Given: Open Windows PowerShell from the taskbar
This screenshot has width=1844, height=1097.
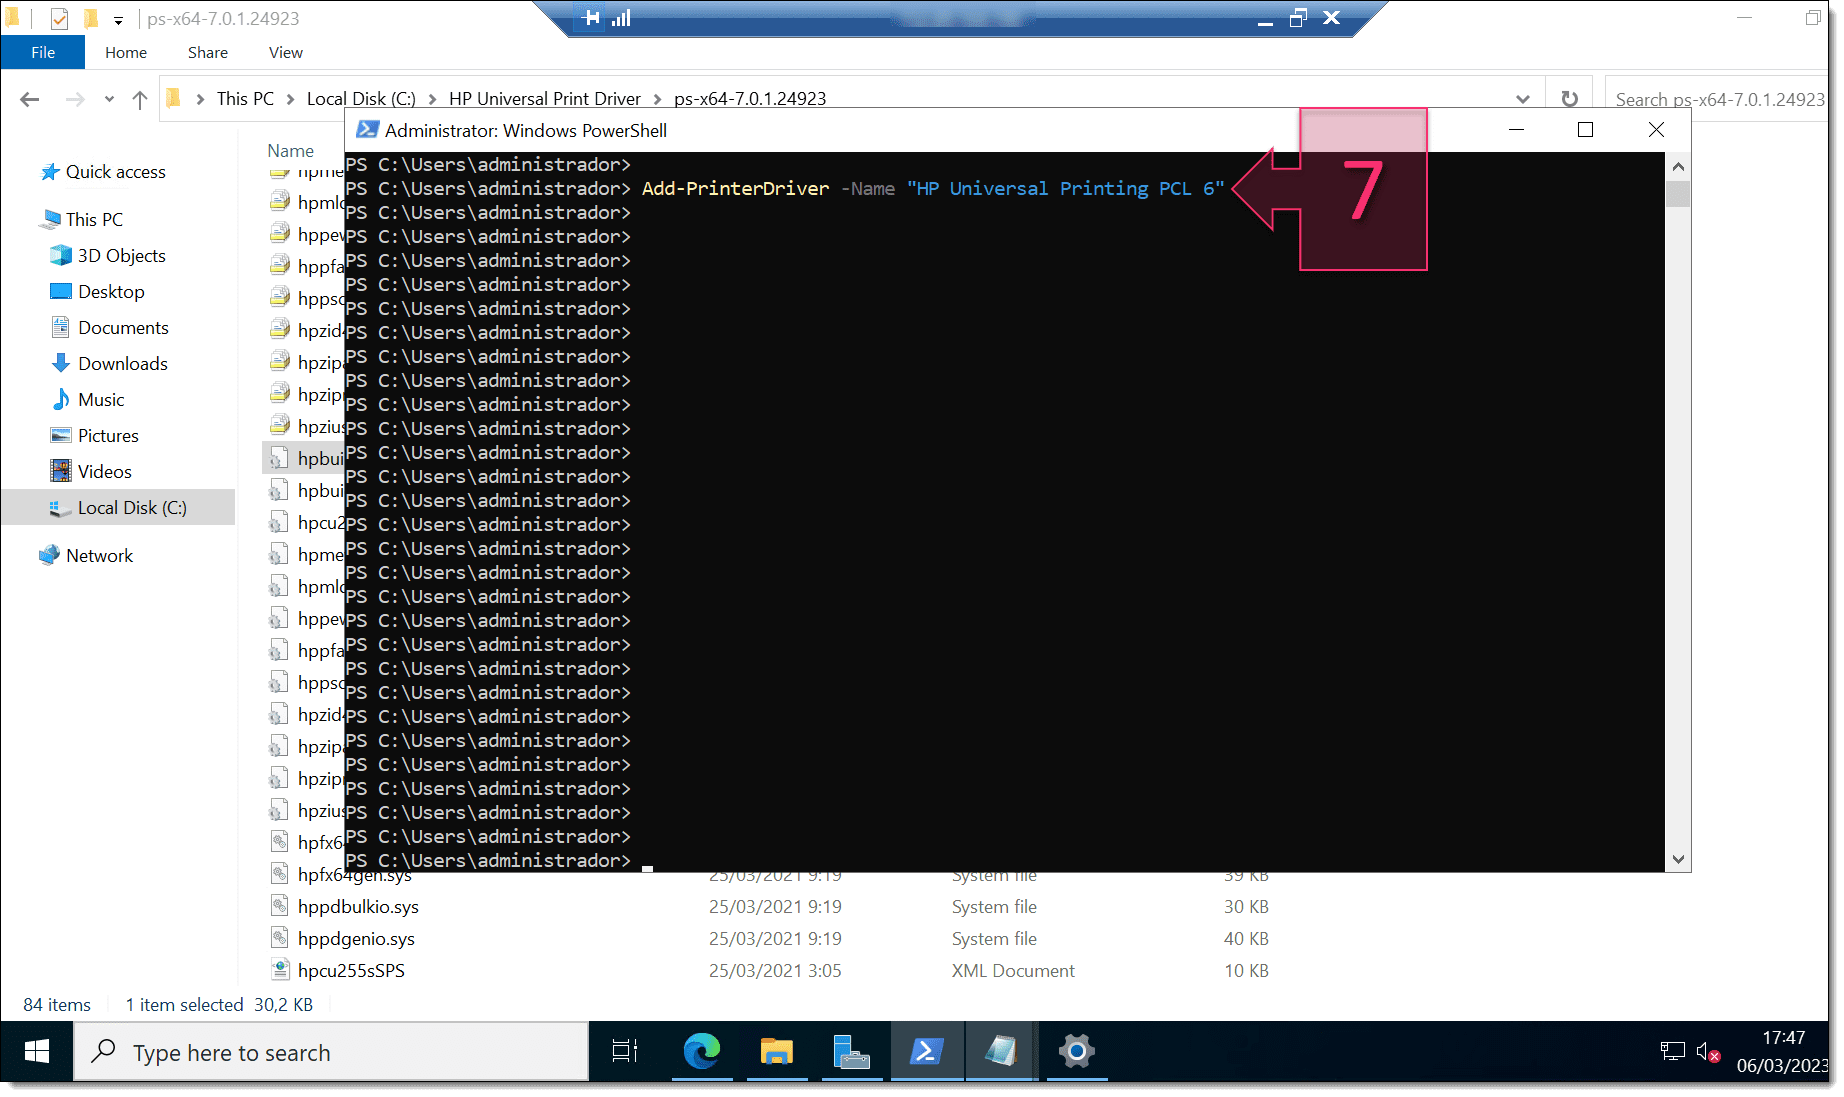Looking at the screenshot, I should (927, 1051).
